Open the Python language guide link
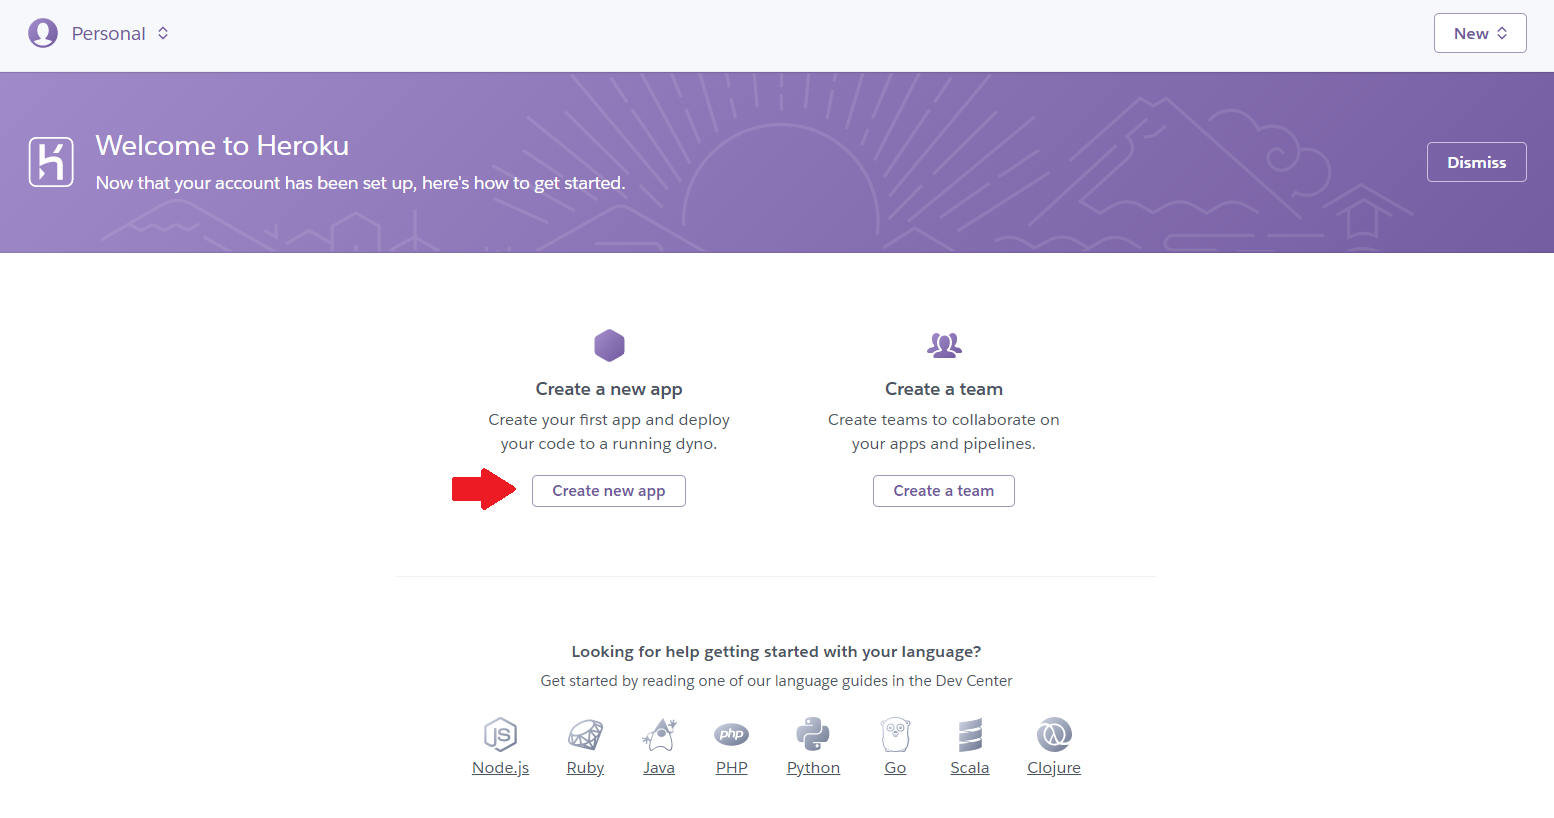The image size is (1554, 818). click(x=813, y=768)
